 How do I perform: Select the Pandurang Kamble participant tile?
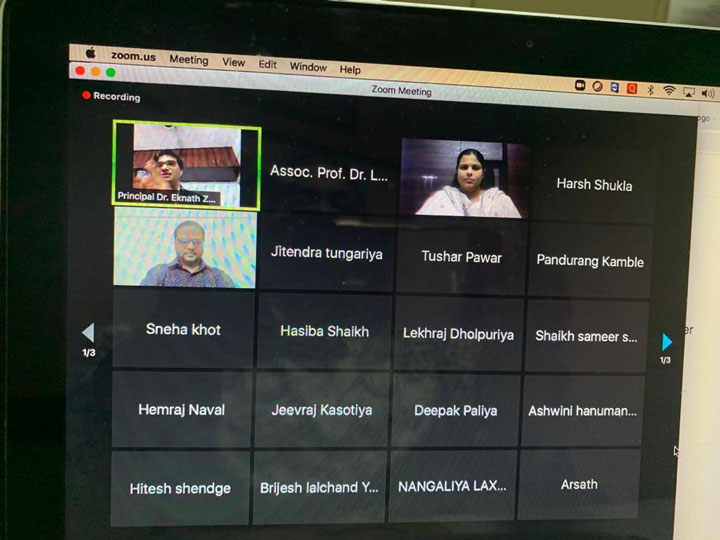pyautogui.click(x=590, y=261)
